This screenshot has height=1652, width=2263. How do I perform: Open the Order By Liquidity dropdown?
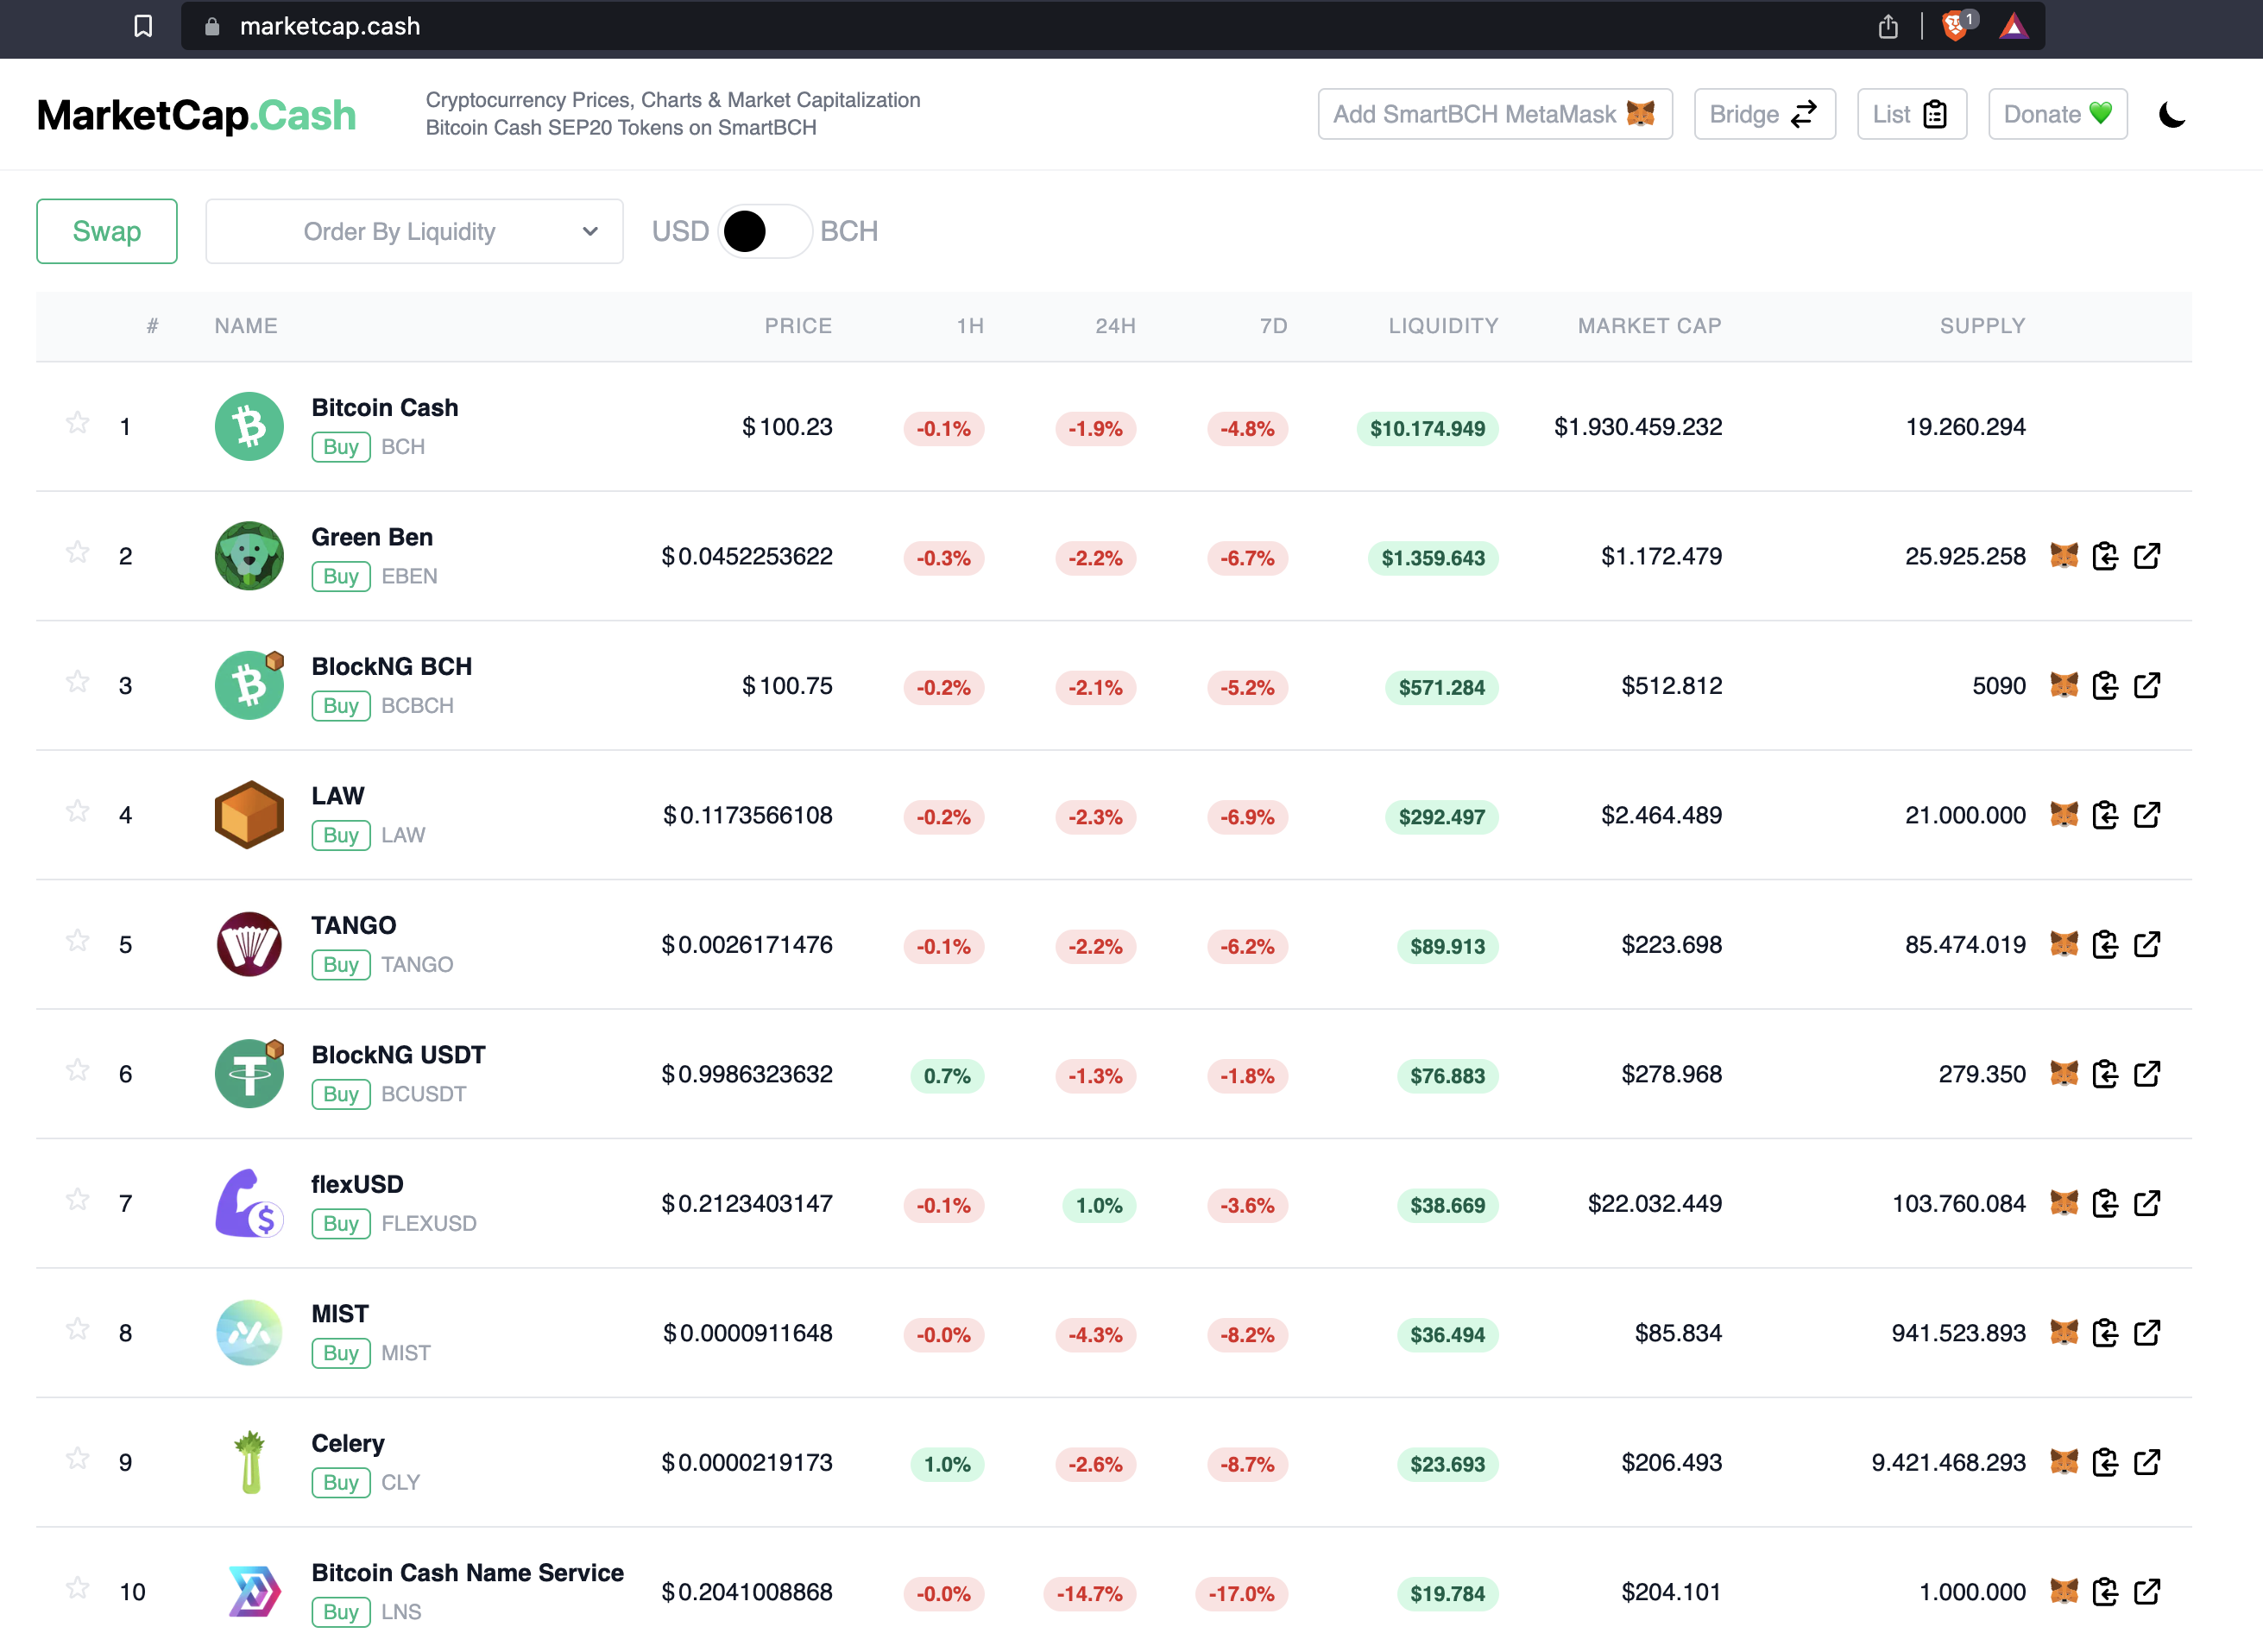click(x=414, y=231)
